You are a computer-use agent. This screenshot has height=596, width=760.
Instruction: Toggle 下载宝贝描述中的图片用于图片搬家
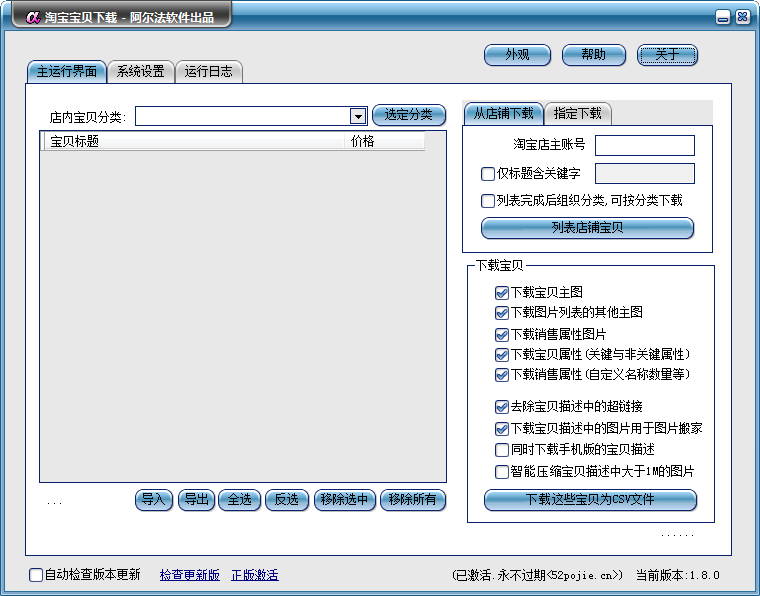(x=502, y=428)
